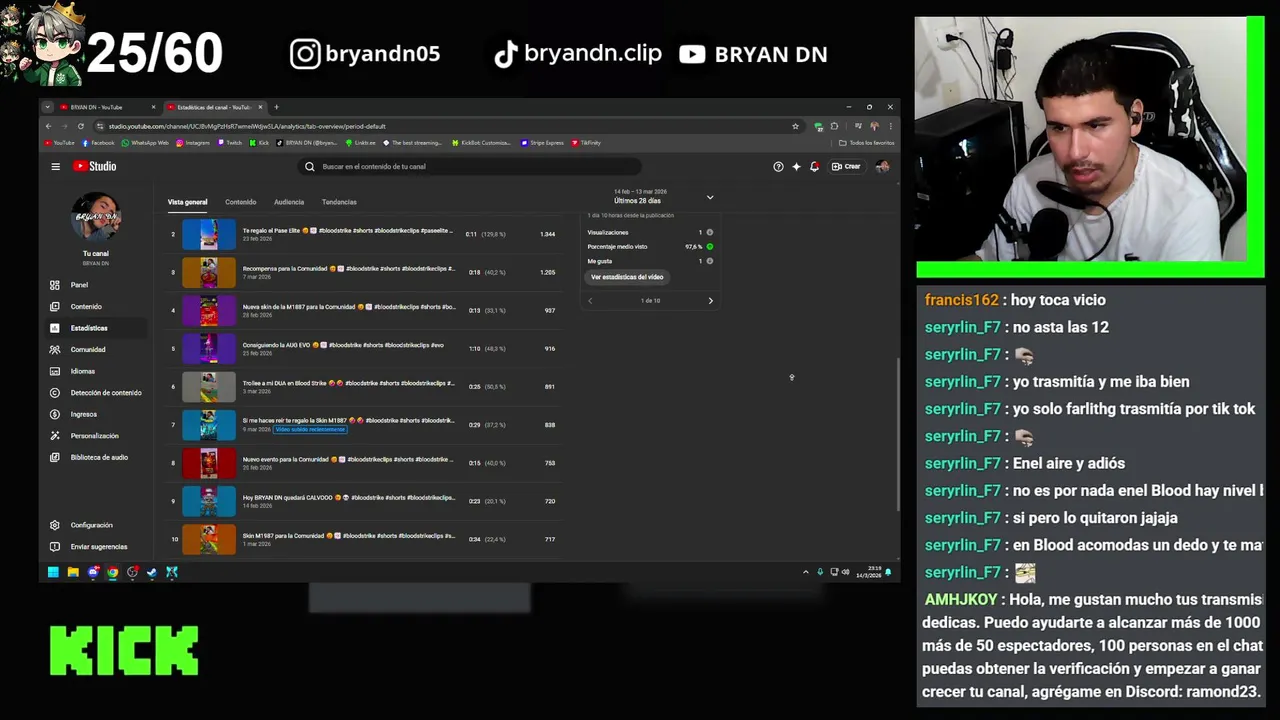Click Ver estadísticas del vídeo button
This screenshot has height=720, width=1280.
[x=627, y=277]
